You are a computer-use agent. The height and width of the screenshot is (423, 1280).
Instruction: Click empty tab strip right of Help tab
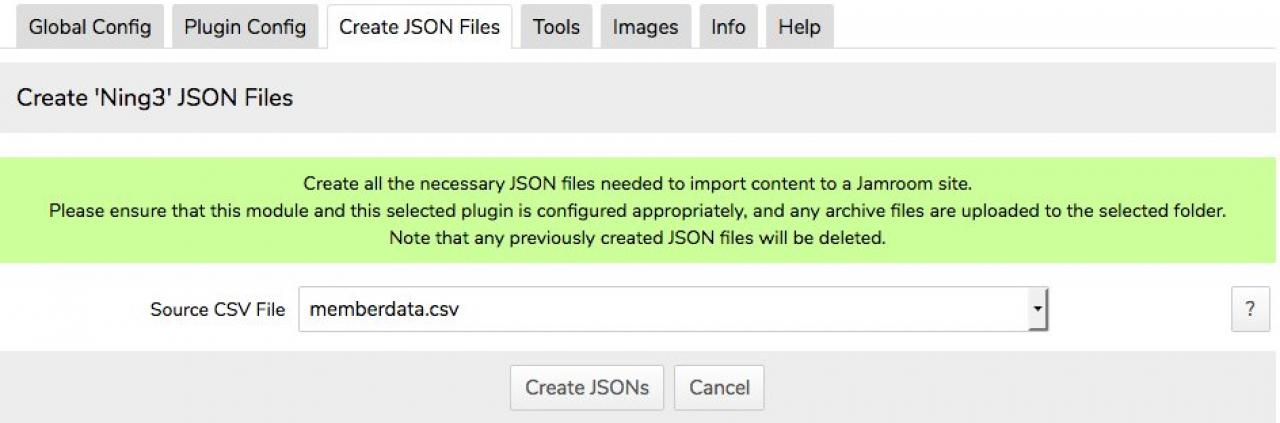pos(1050,27)
